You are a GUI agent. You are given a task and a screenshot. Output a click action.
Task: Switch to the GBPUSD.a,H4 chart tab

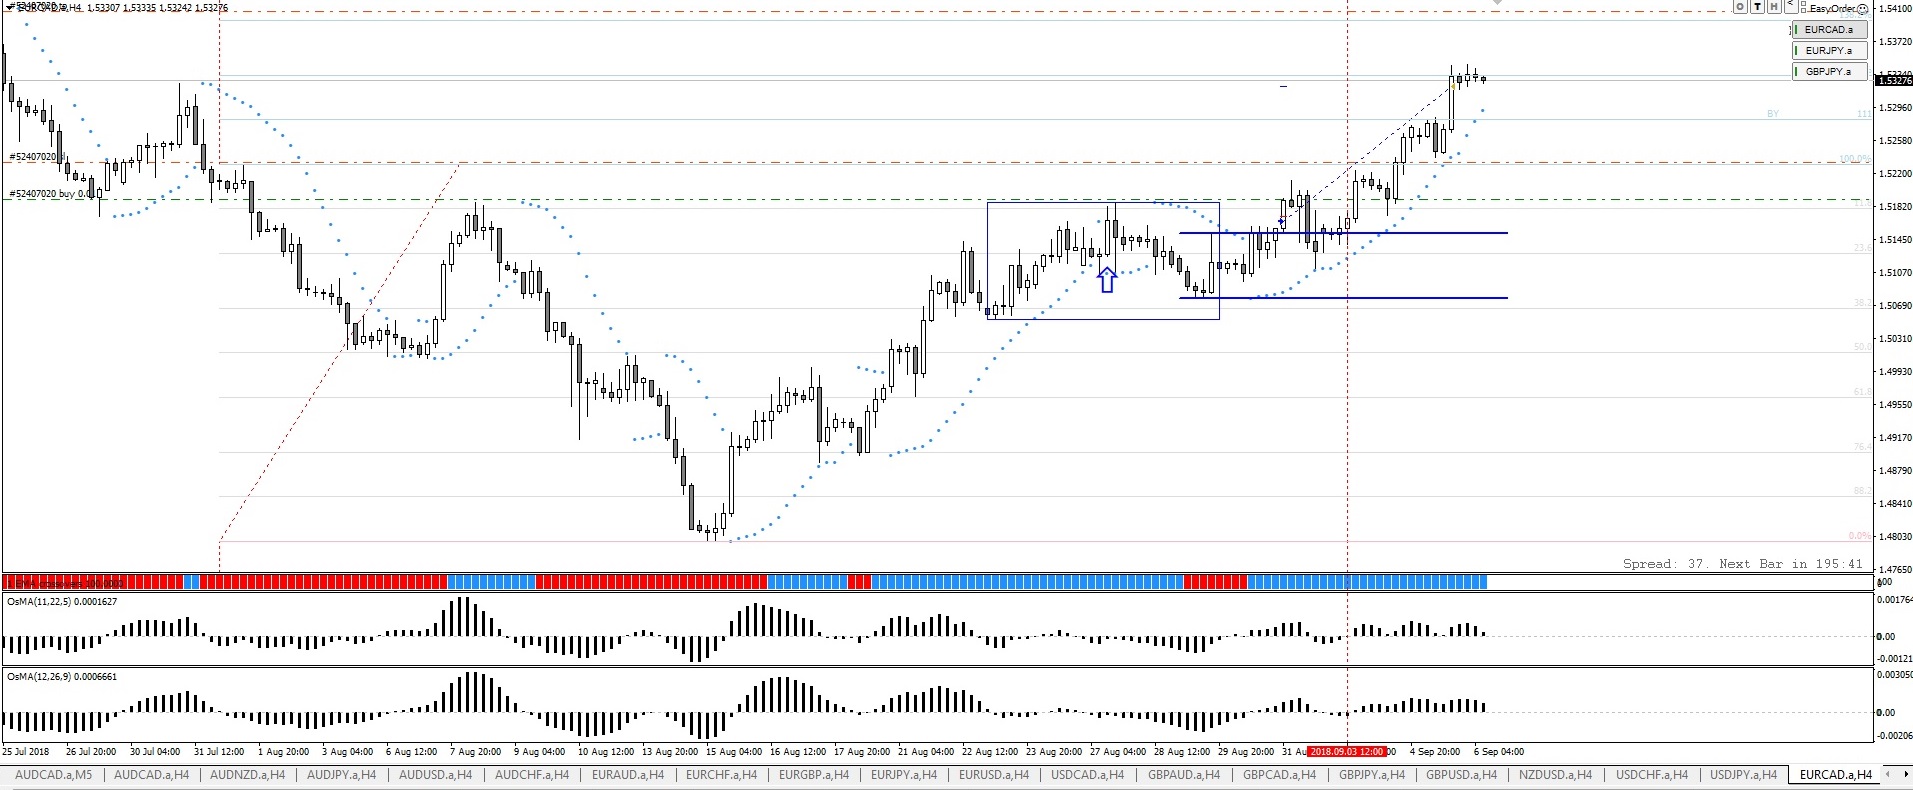[x=1462, y=775]
